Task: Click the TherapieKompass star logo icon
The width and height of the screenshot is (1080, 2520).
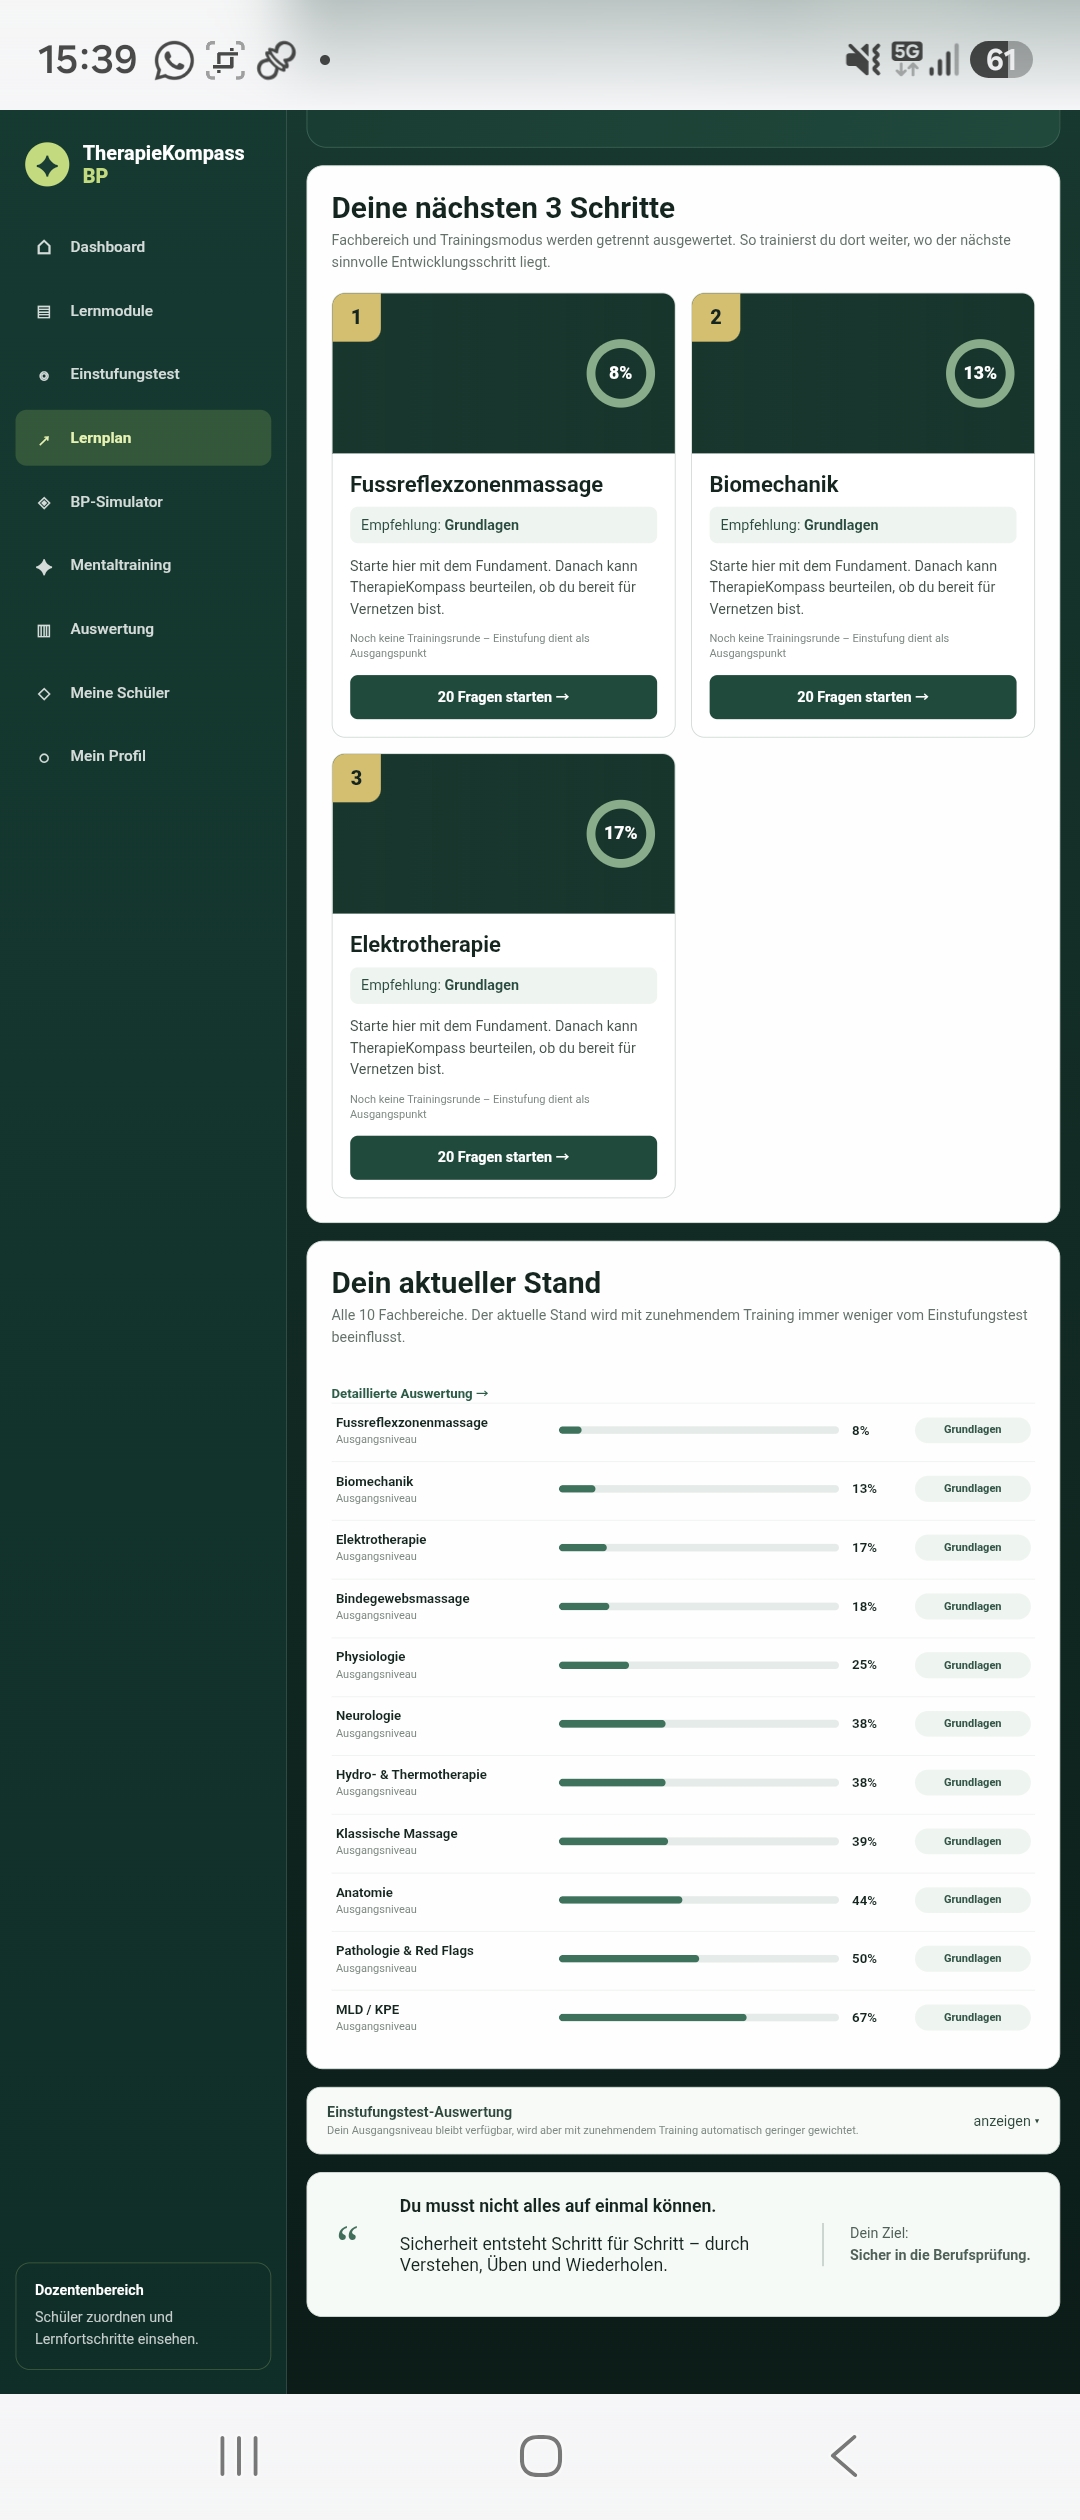Action: pos(47,164)
